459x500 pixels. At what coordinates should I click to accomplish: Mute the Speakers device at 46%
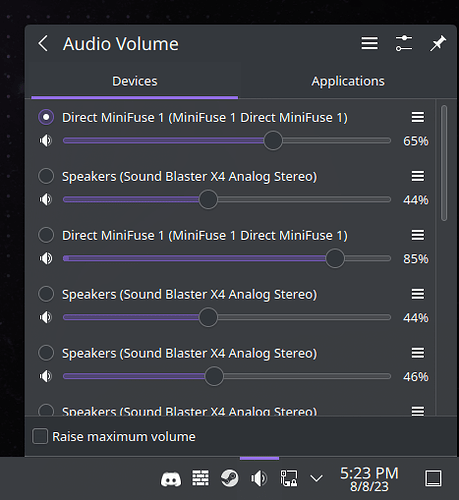pyautogui.click(x=46, y=376)
